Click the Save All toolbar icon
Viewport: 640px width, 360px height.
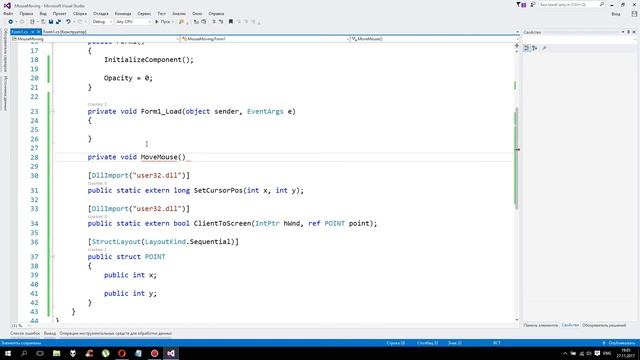point(58,22)
